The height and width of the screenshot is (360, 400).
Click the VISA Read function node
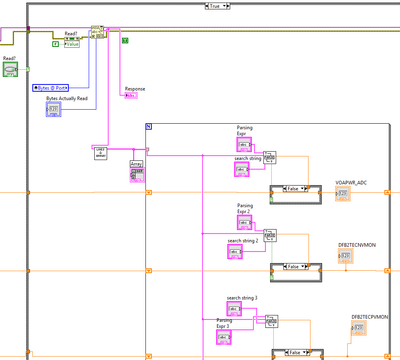97,32
